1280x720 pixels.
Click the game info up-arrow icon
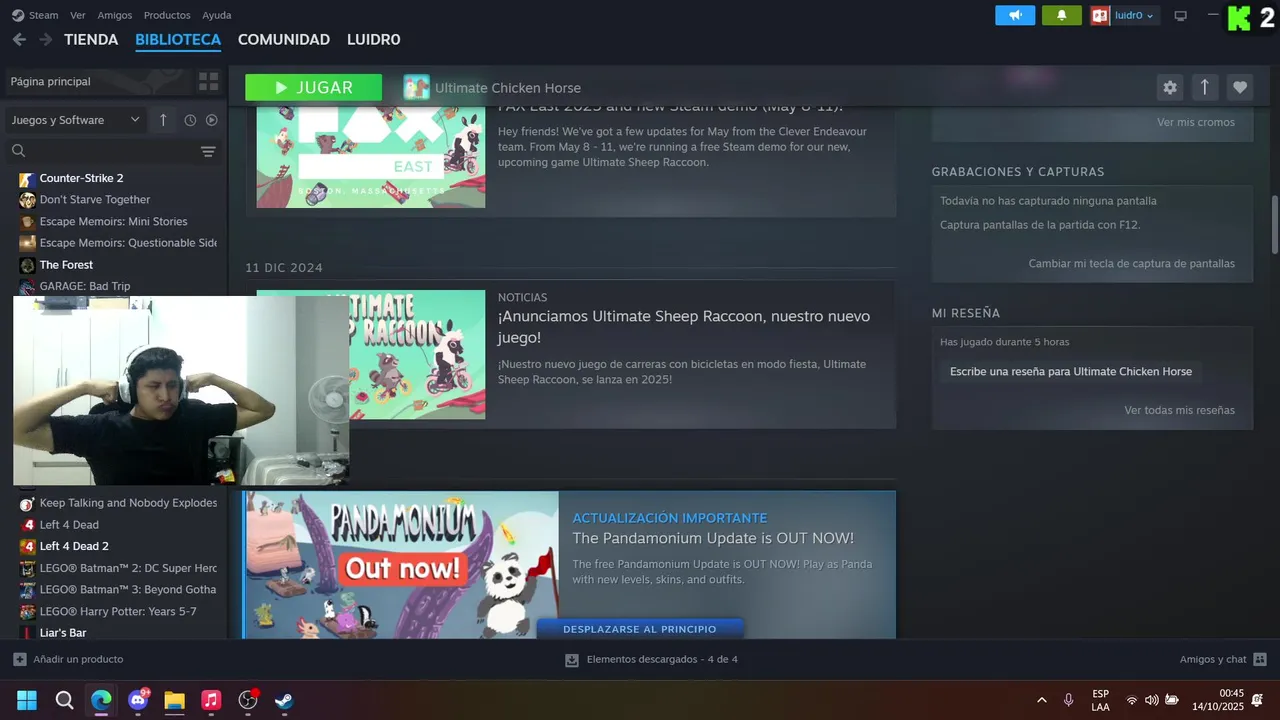(x=1204, y=87)
